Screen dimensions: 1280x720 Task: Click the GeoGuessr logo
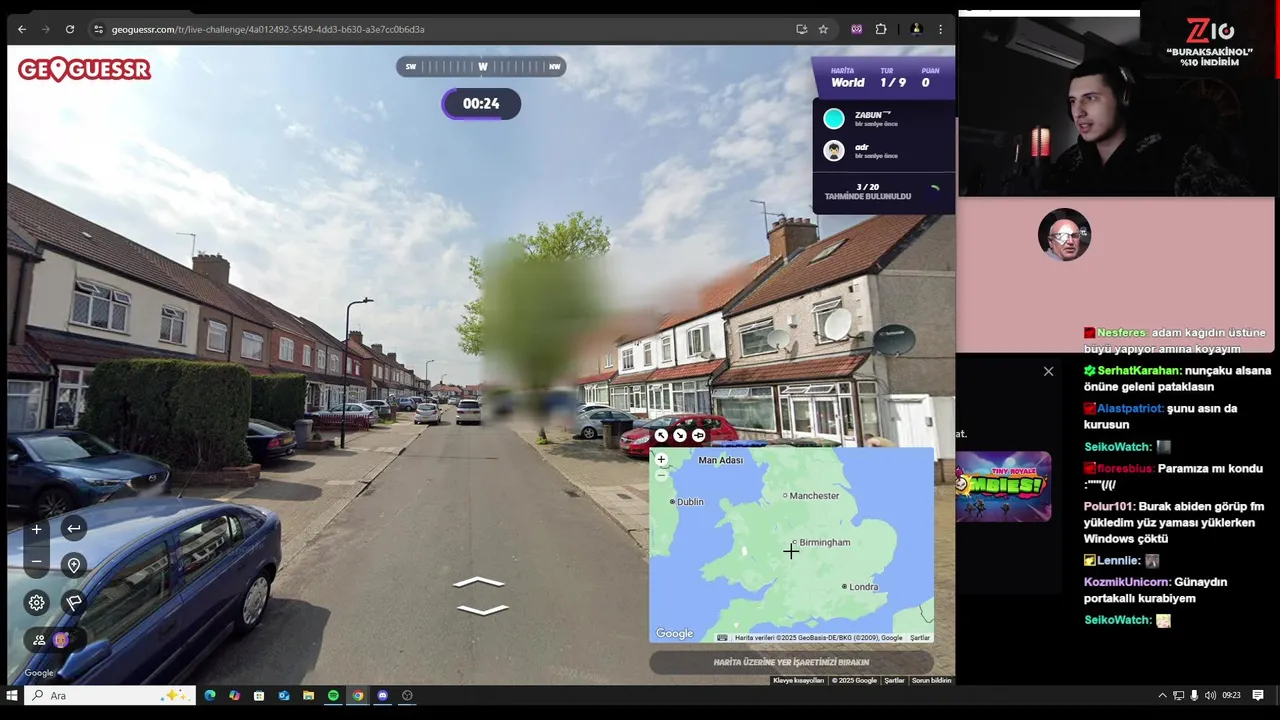84,69
